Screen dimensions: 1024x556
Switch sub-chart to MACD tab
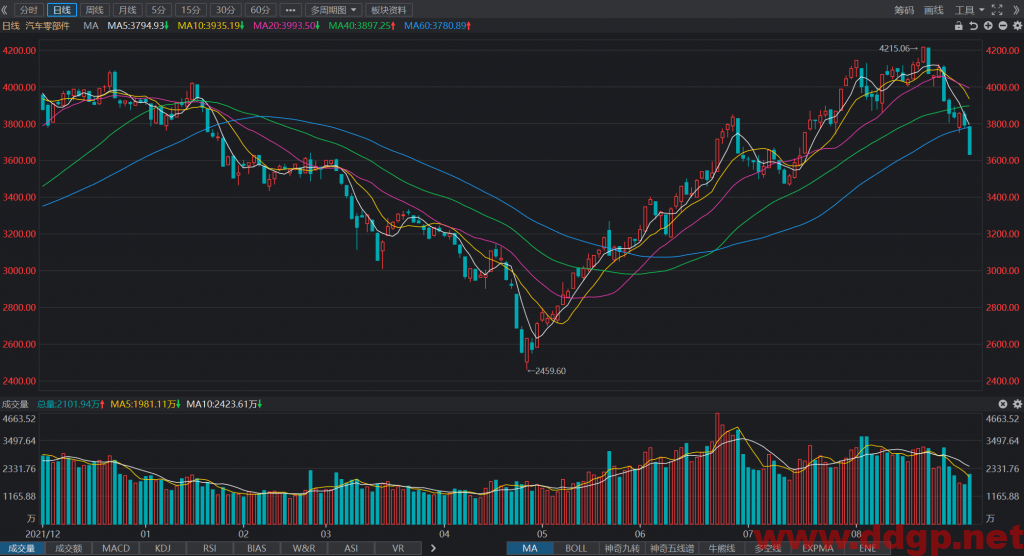116,548
